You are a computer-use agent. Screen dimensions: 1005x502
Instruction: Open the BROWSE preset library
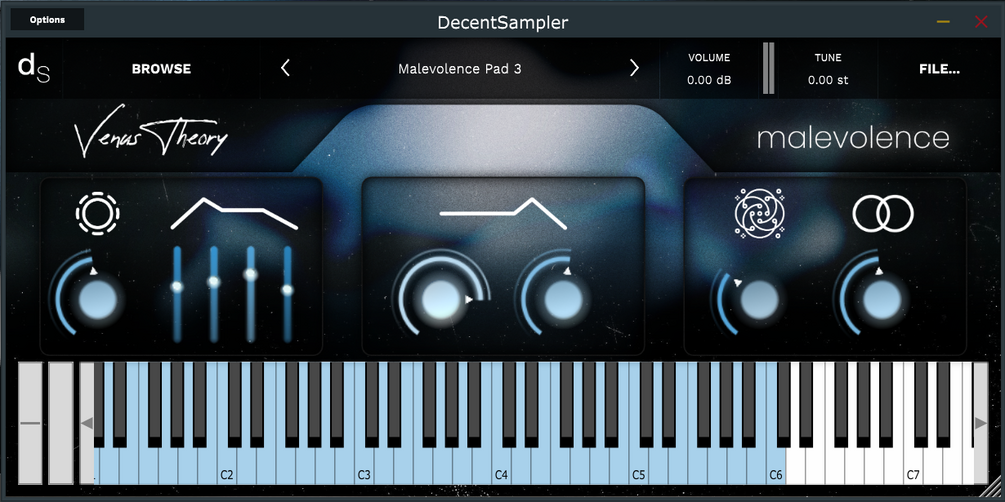click(162, 69)
